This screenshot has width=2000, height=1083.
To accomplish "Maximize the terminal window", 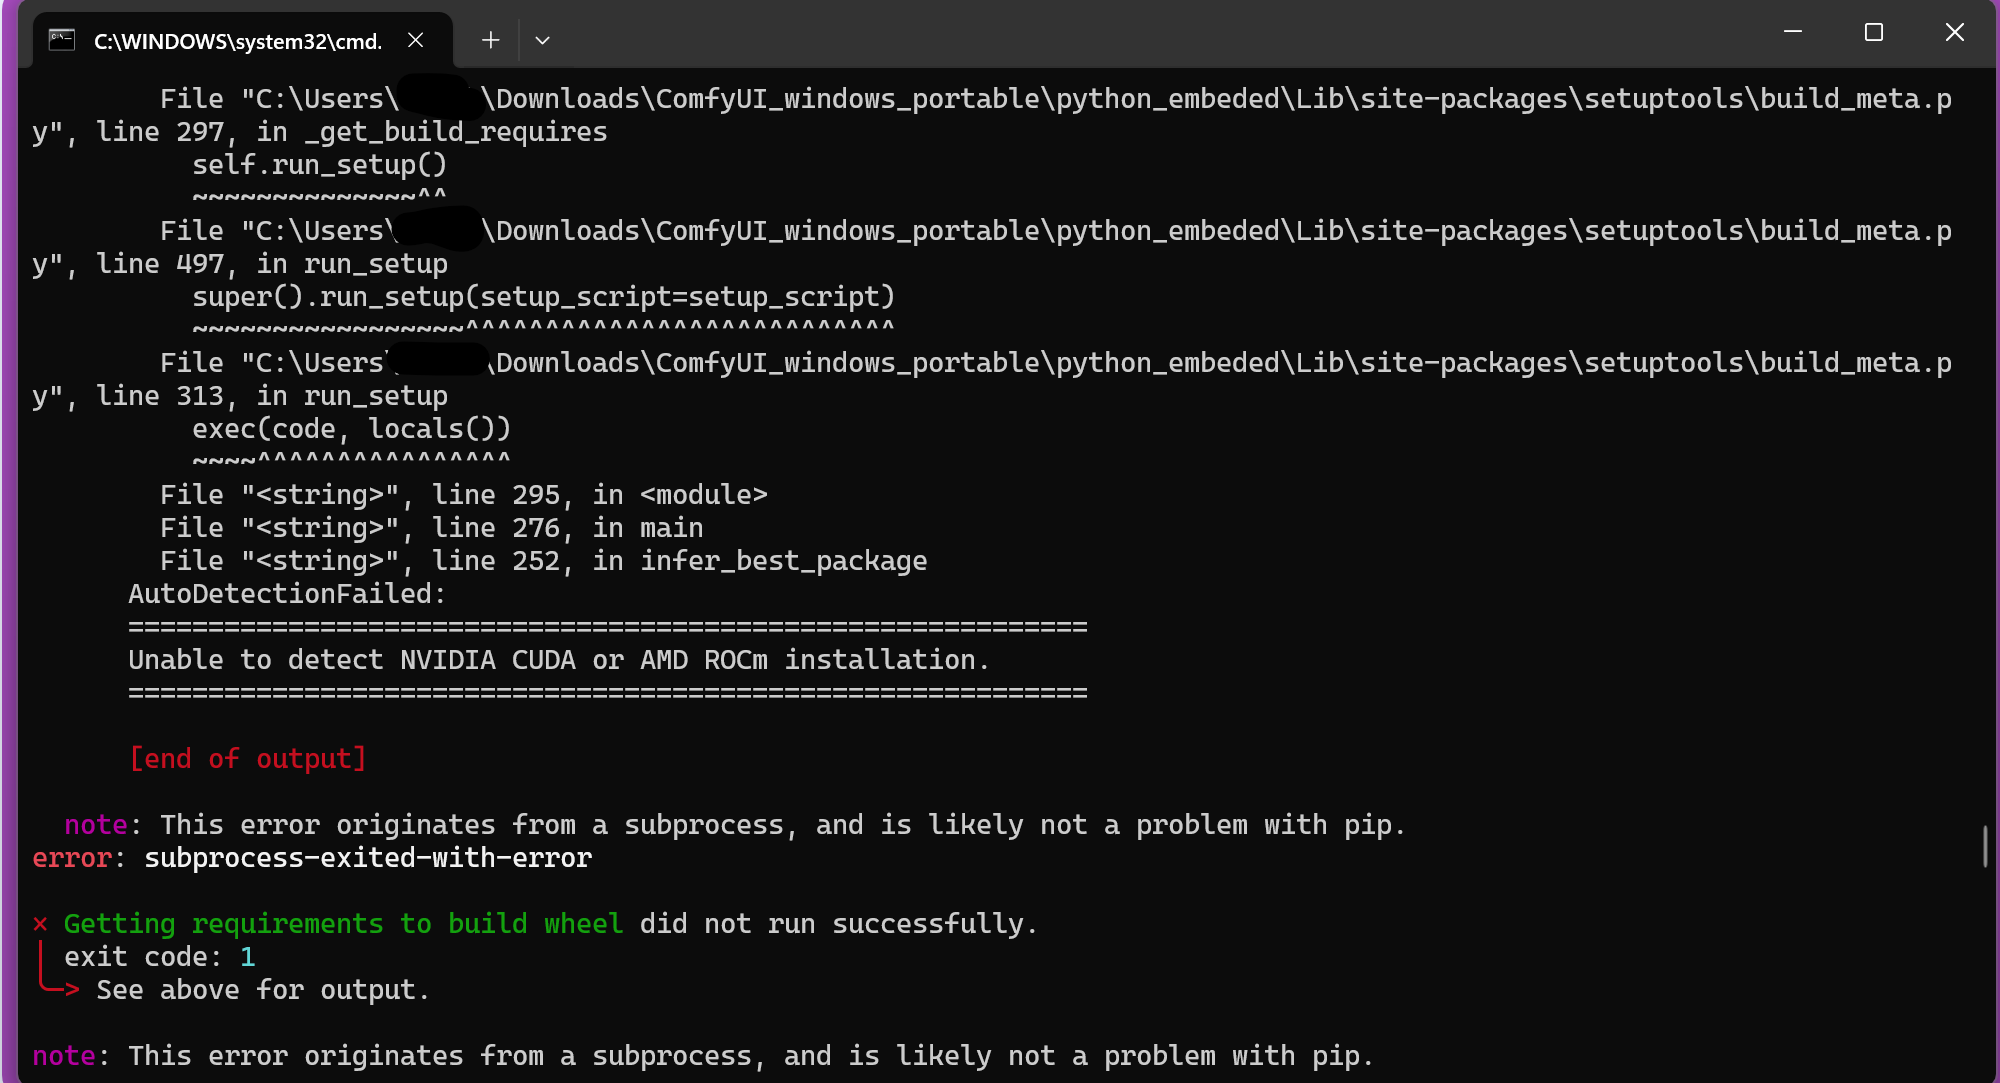I will [1874, 32].
